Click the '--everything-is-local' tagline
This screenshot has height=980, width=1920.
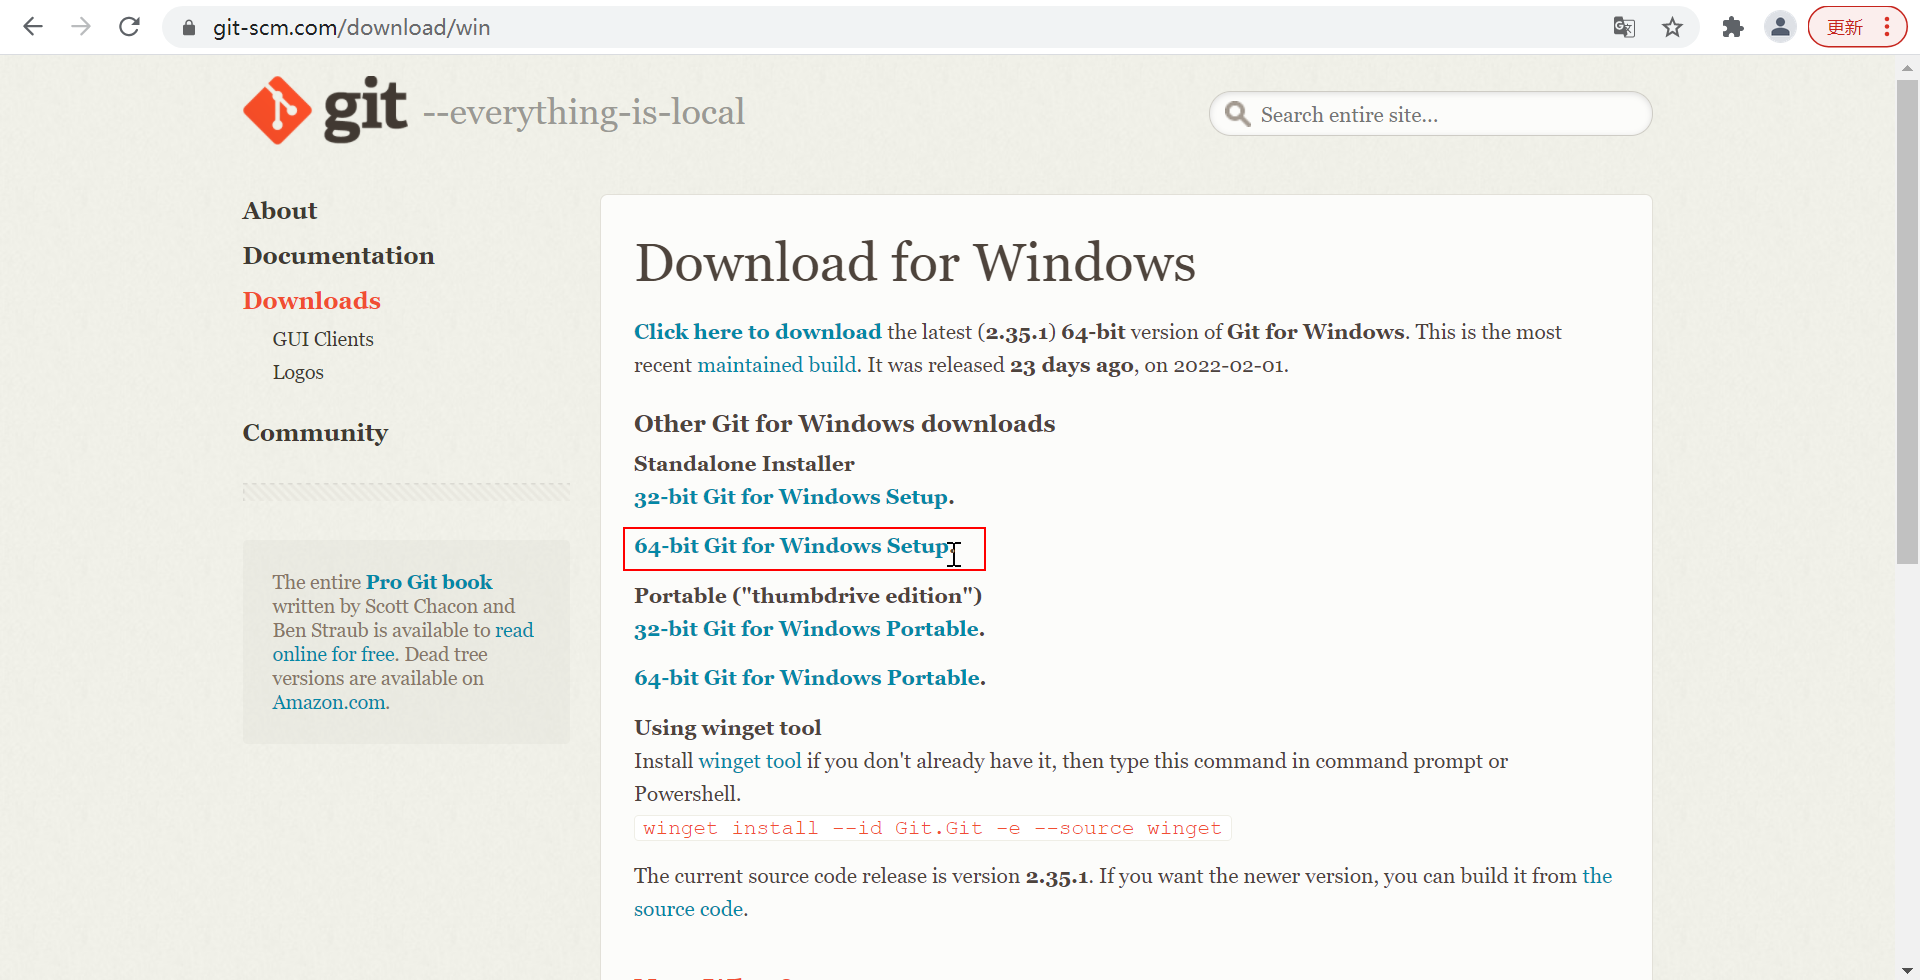[584, 112]
